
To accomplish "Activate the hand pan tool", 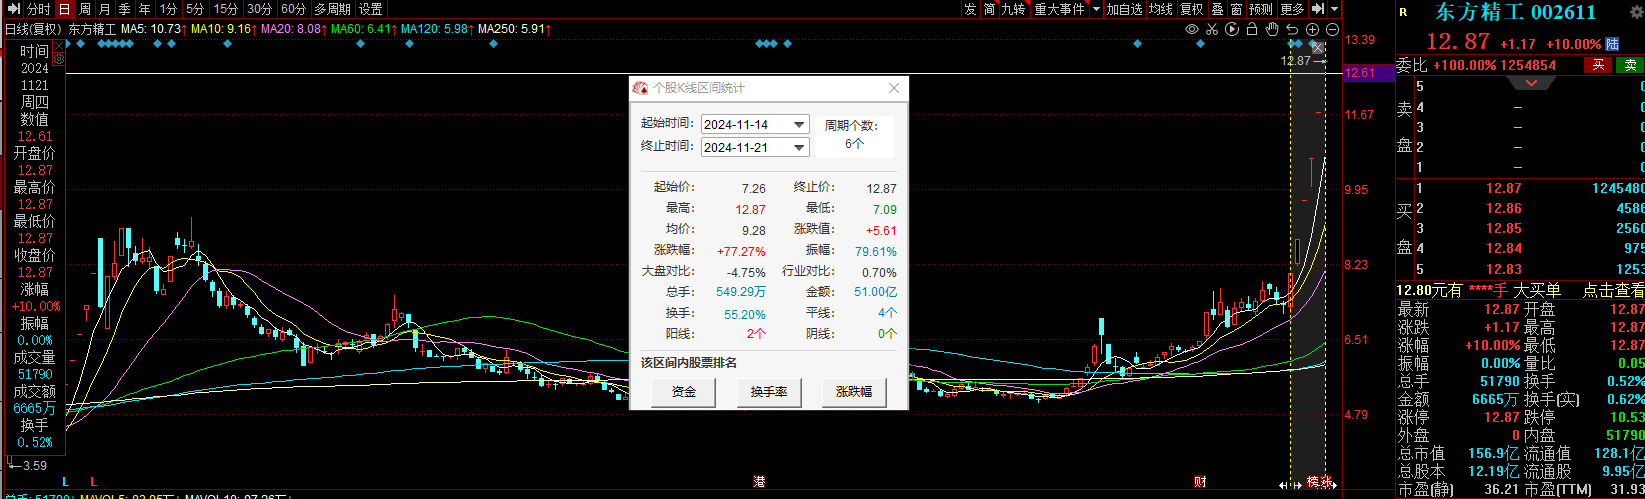I will pos(1272,29).
